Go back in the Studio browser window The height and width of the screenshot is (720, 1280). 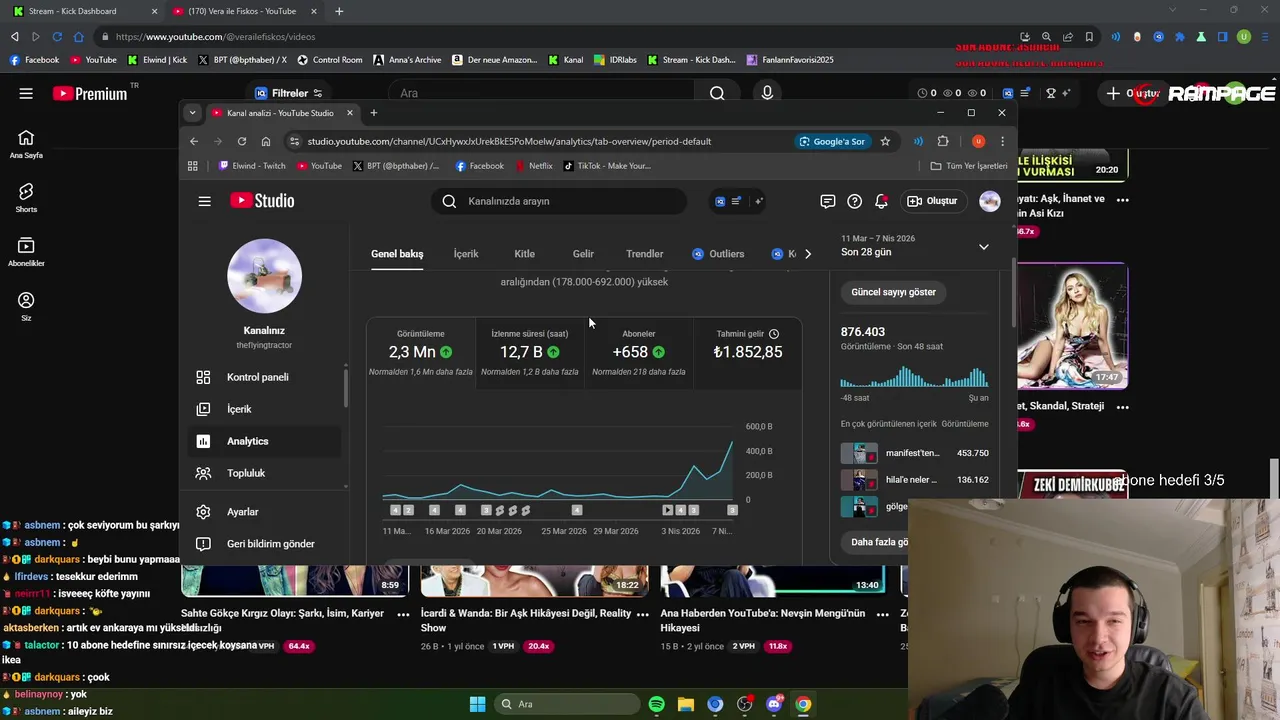(x=194, y=141)
